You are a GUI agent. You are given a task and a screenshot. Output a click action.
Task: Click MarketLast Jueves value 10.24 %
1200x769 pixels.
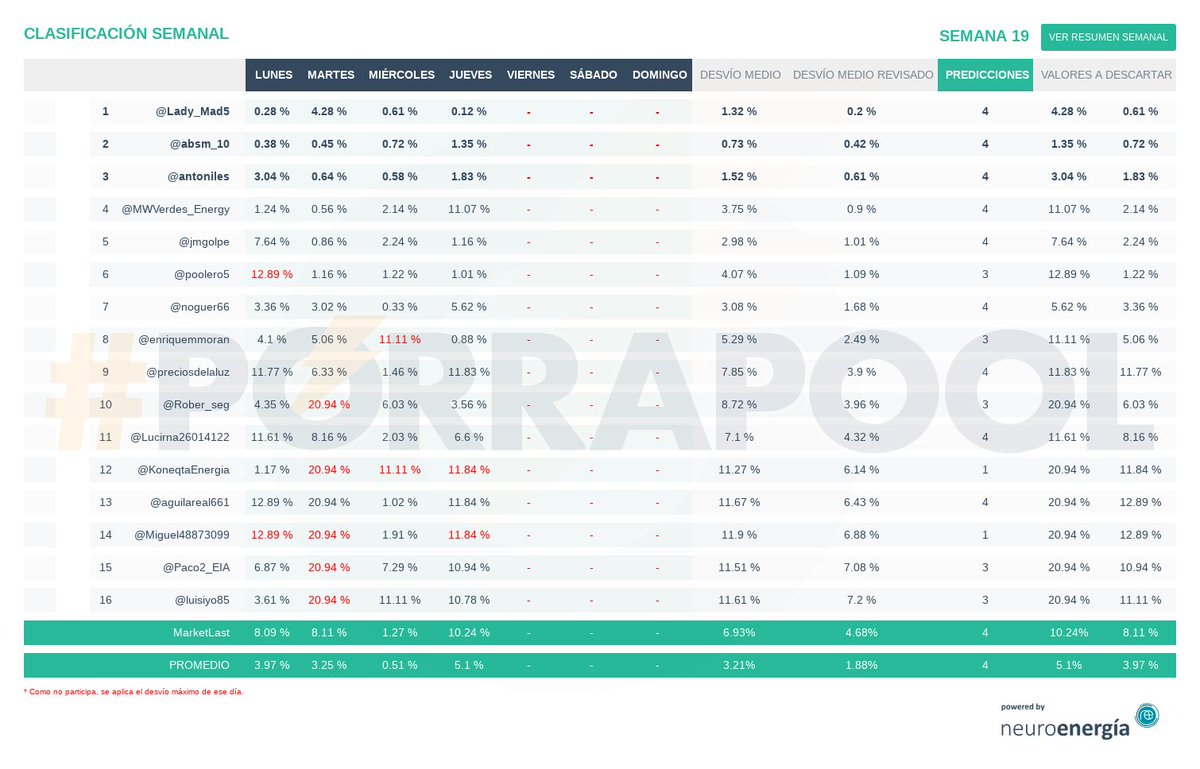point(470,632)
